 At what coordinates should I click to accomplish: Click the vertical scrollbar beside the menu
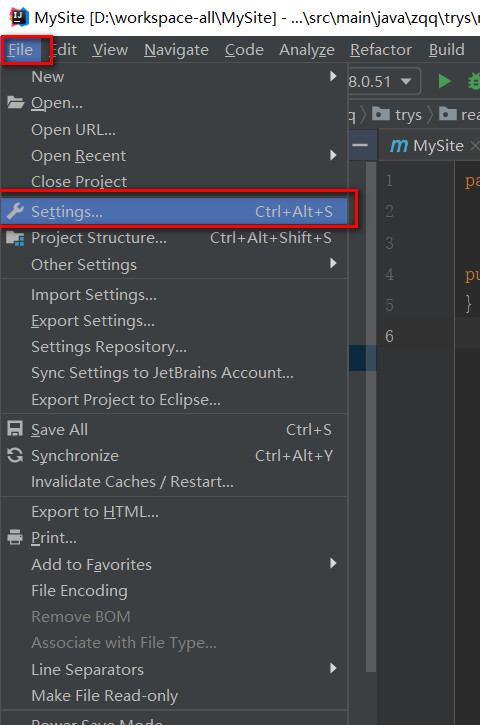click(370, 416)
